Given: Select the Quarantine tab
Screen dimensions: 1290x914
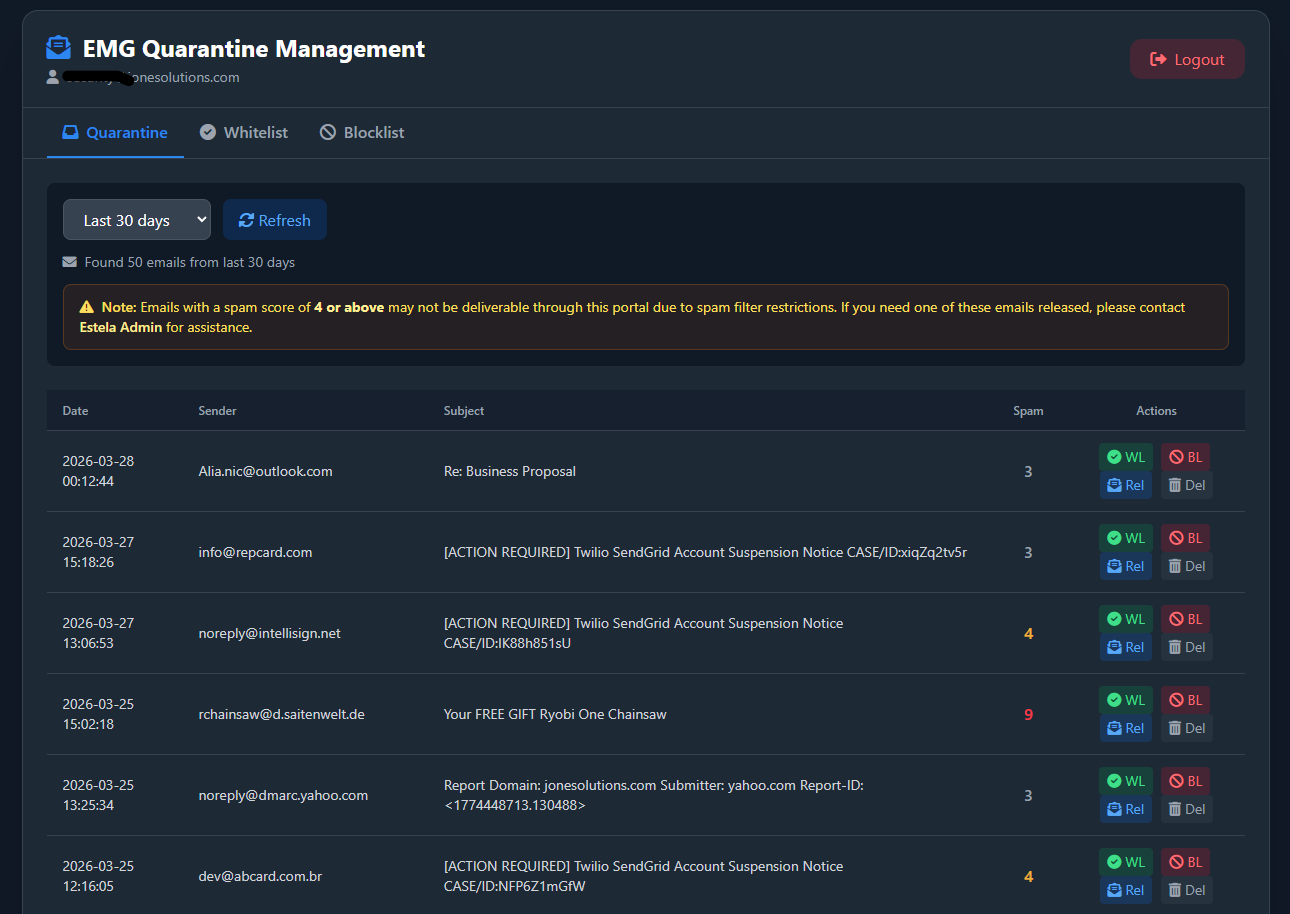Looking at the screenshot, I should [115, 132].
